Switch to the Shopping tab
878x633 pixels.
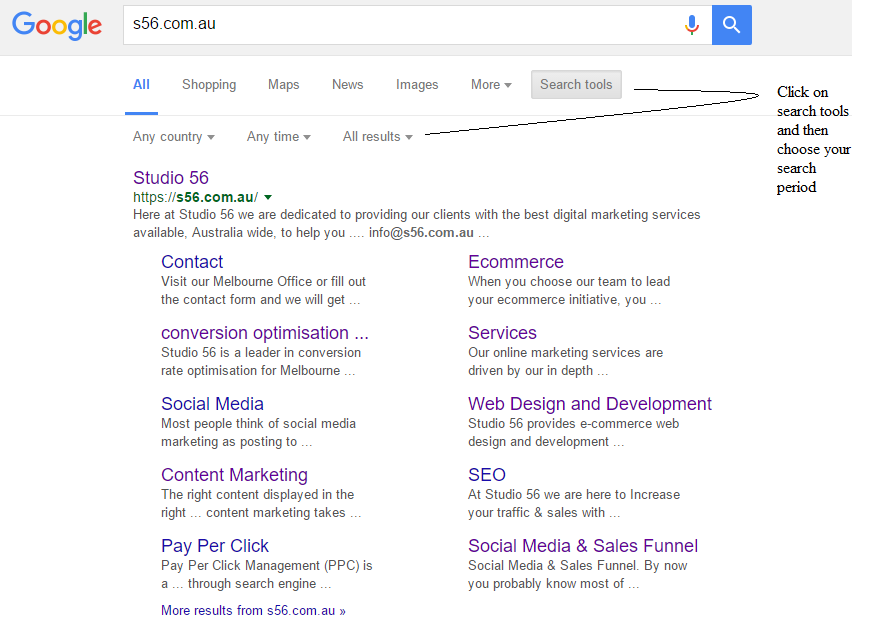pos(209,85)
